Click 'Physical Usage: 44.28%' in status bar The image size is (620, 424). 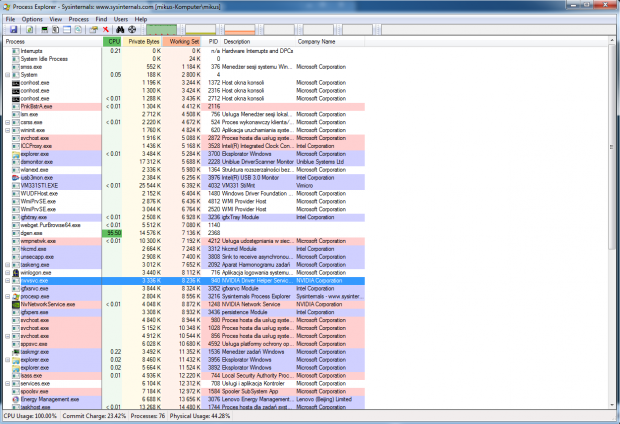[200, 416]
